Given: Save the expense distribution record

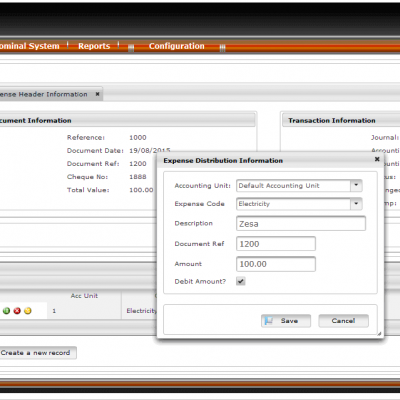Looking at the screenshot, I should point(286,321).
